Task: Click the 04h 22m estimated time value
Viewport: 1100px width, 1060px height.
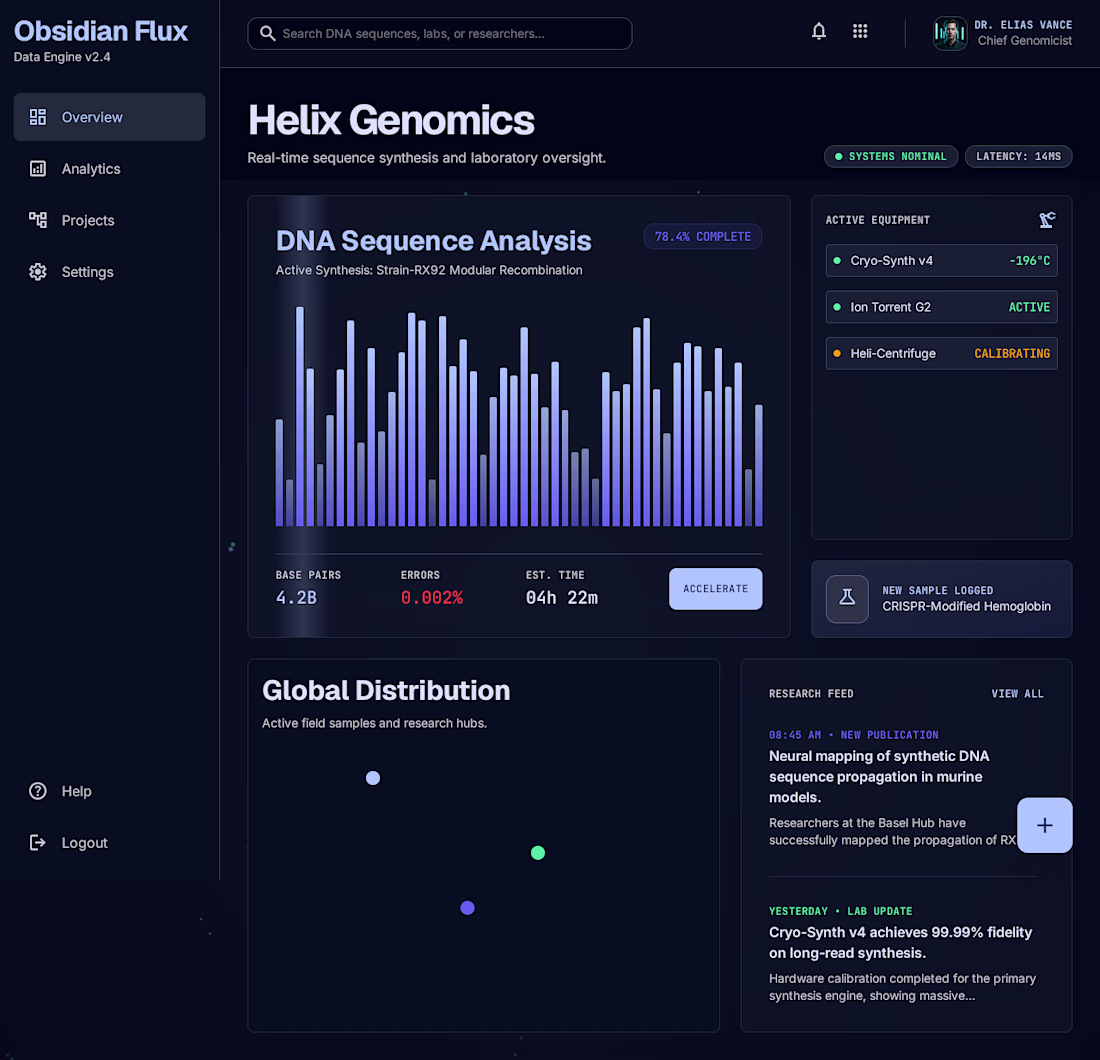Action: point(562,598)
